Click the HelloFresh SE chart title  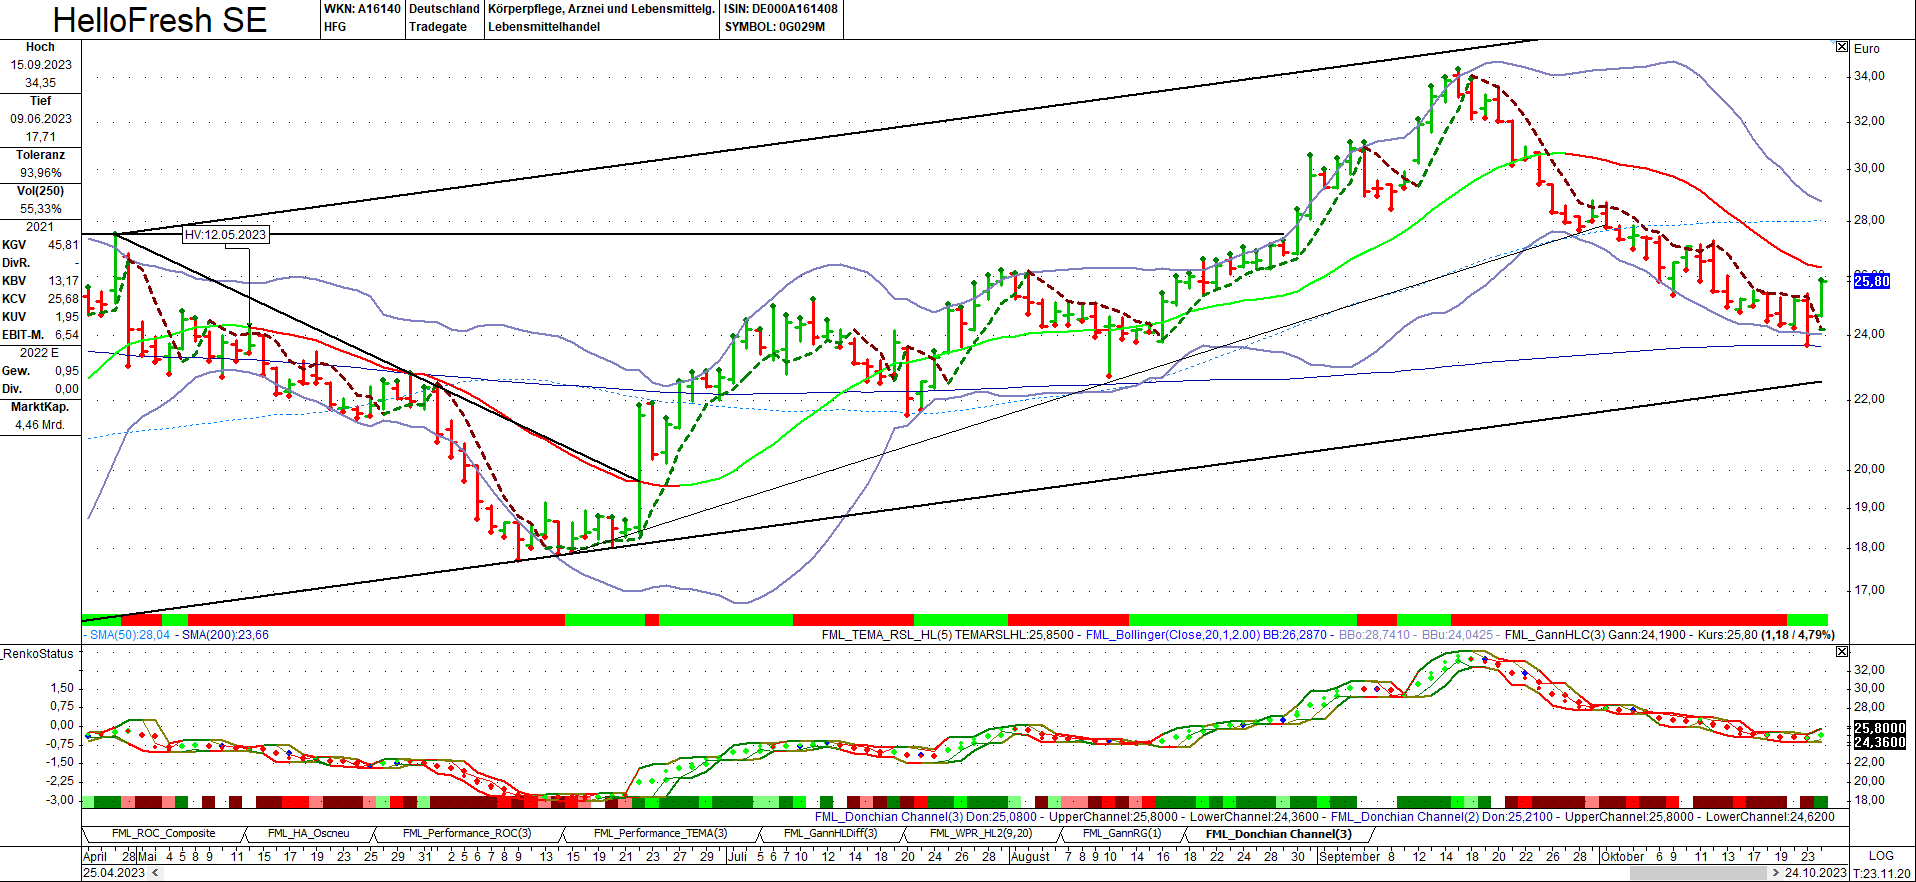point(160,20)
